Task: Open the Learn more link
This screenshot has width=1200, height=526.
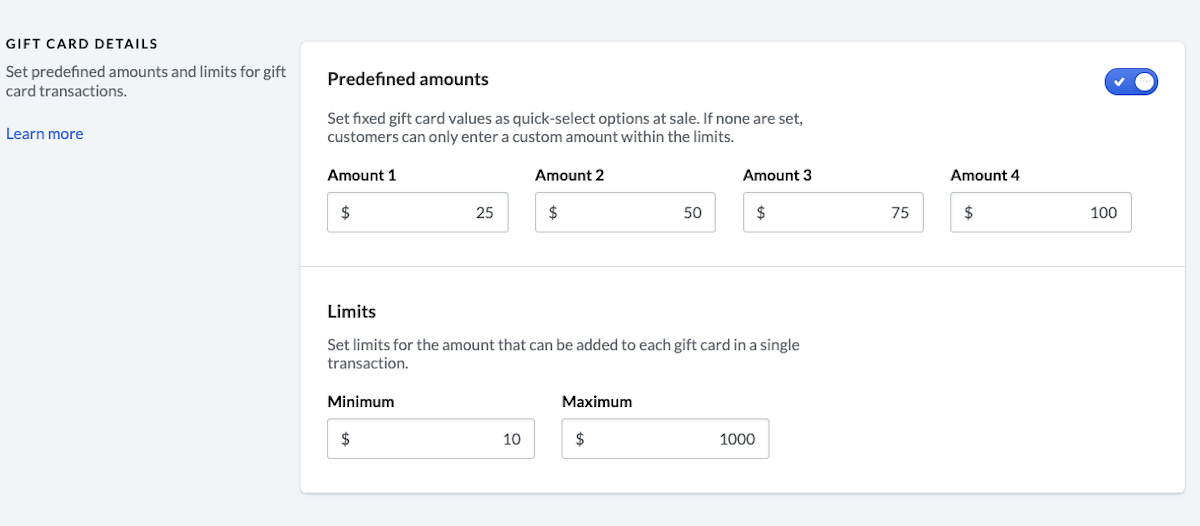Action: (x=45, y=134)
